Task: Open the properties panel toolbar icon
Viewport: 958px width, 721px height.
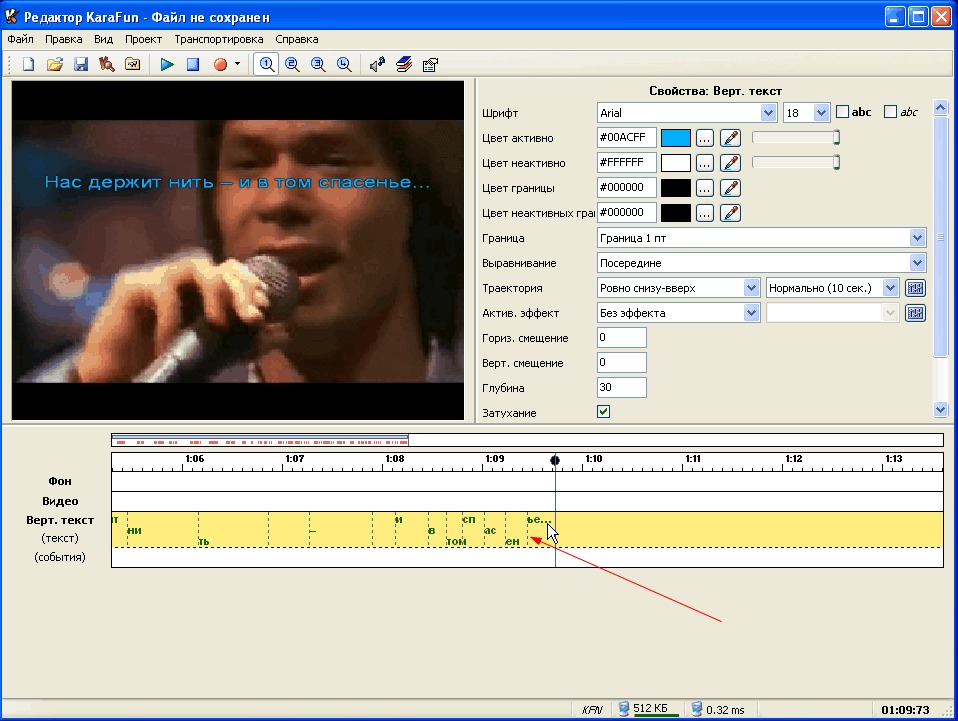Action: (x=430, y=64)
